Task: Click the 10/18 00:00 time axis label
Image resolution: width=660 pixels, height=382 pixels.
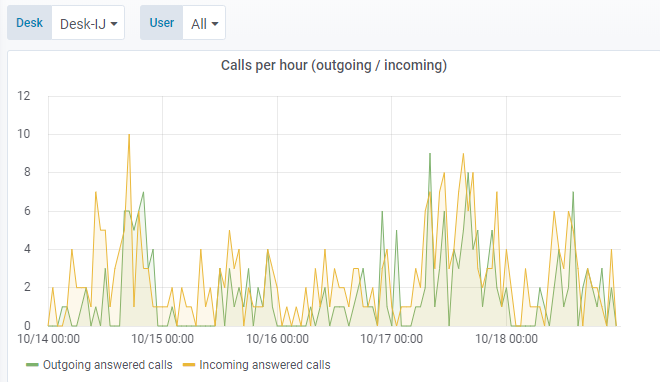Action: (x=506, y=339)
